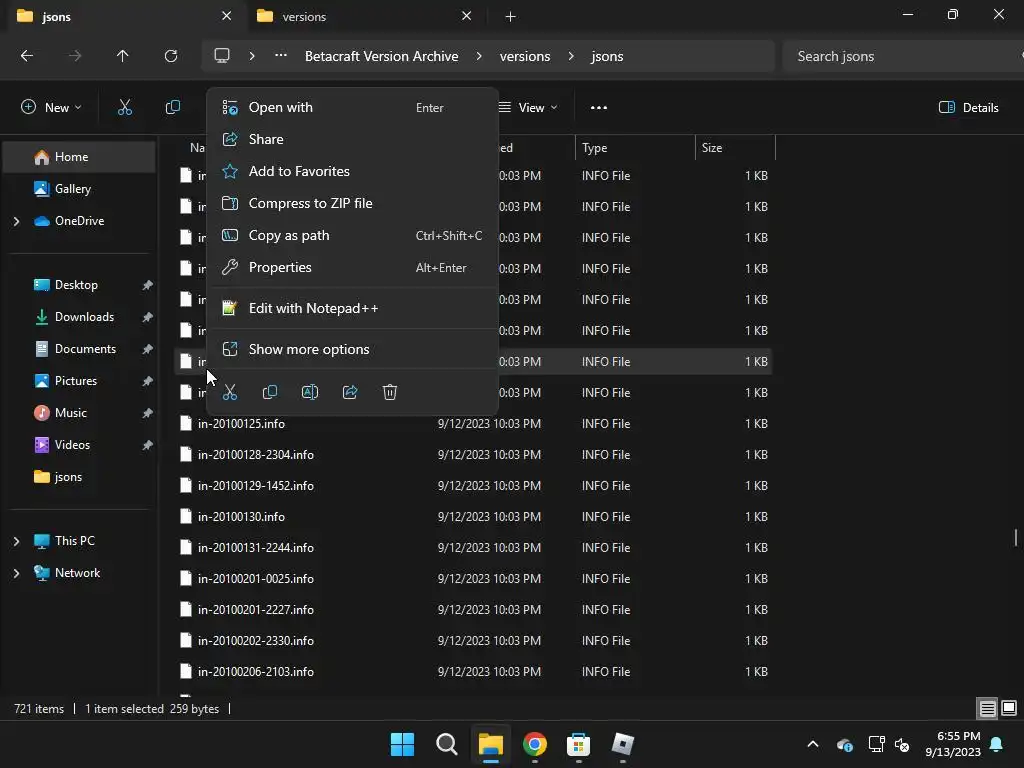
Task: Toggle the Details pane
Action: tap(968, 108)
